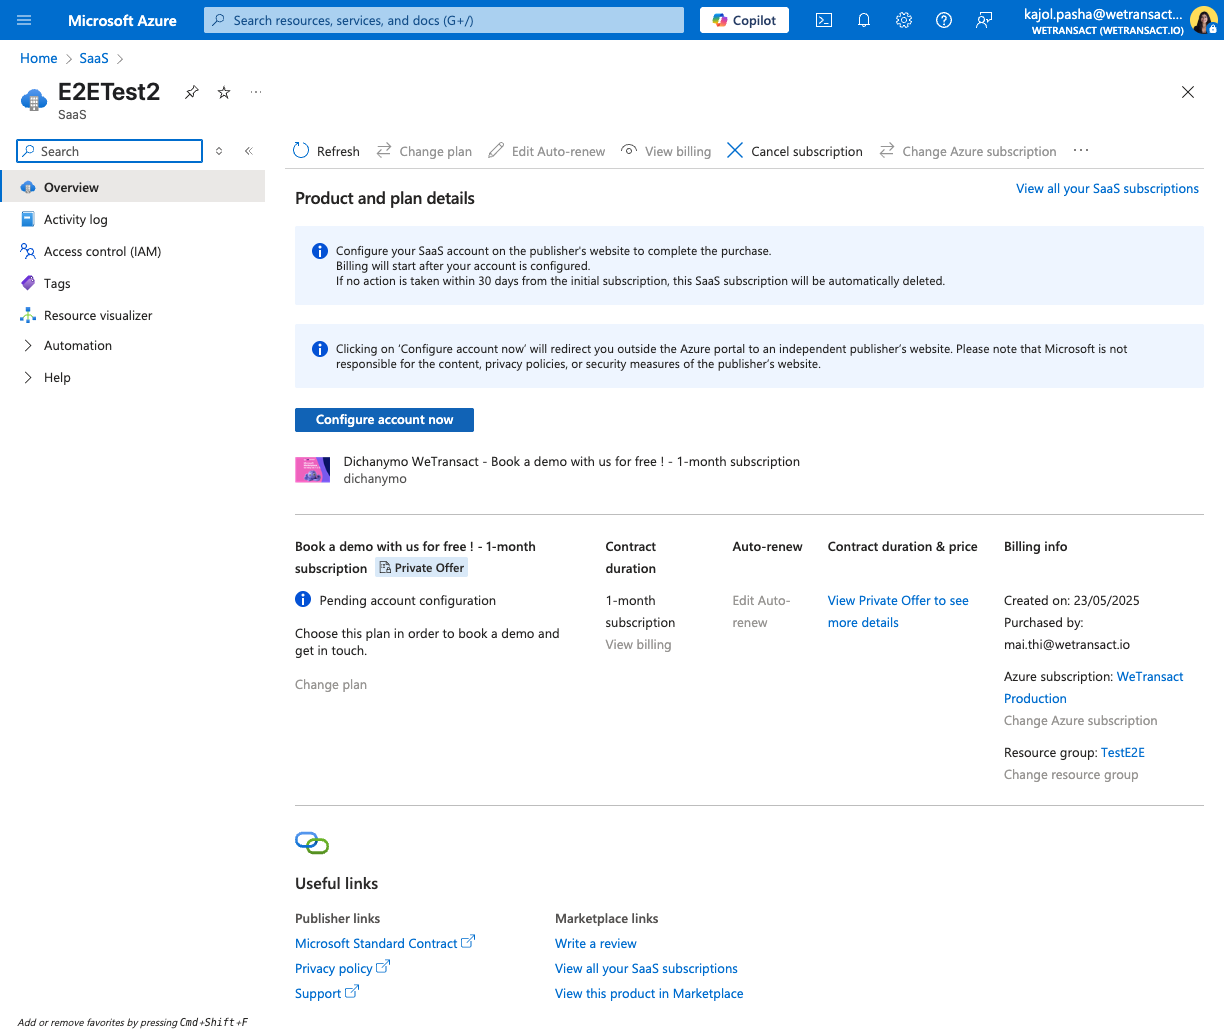Open Microsoft Standard Contract link
Viewport: 1224px width, 1033px height.
coord(385,943)
